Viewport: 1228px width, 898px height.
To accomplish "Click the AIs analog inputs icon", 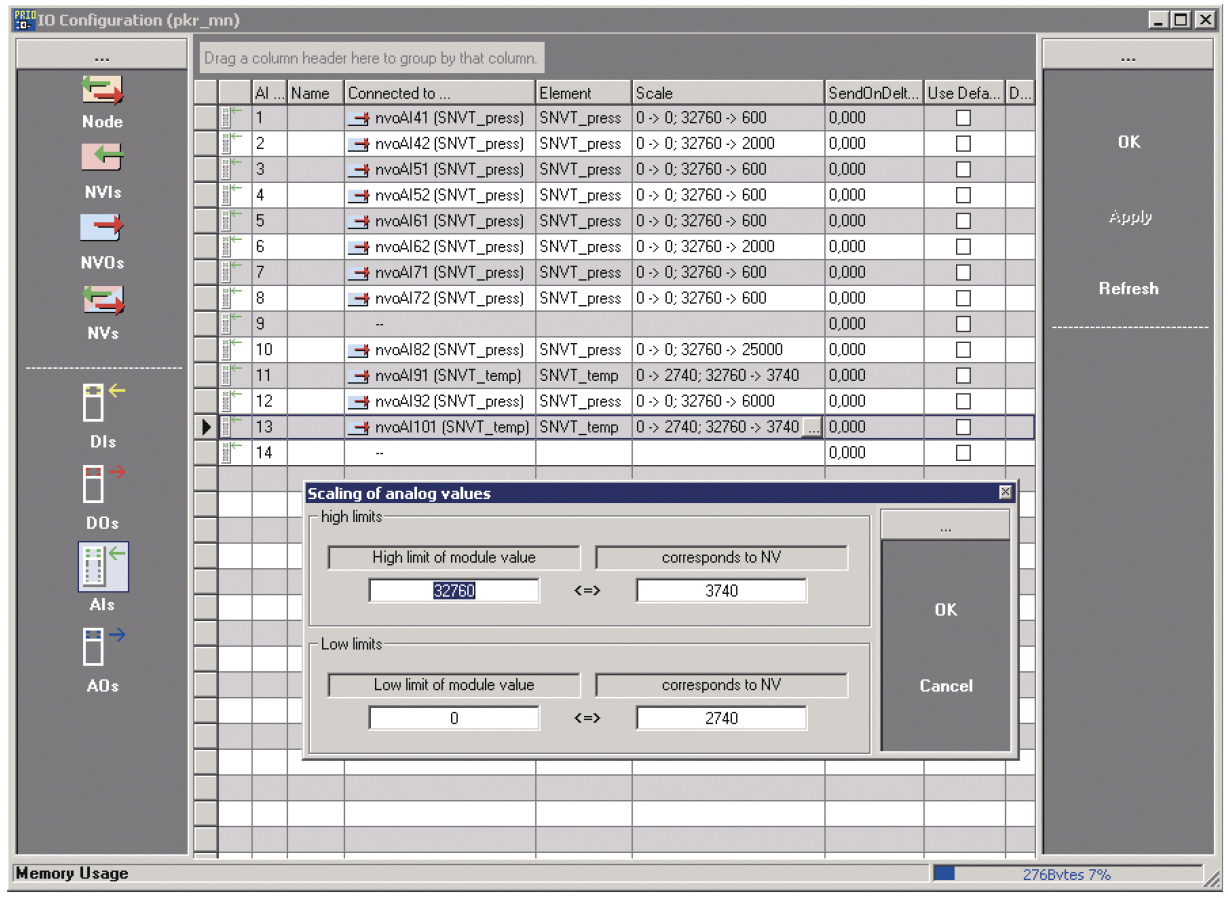I will tap(103, 567).
